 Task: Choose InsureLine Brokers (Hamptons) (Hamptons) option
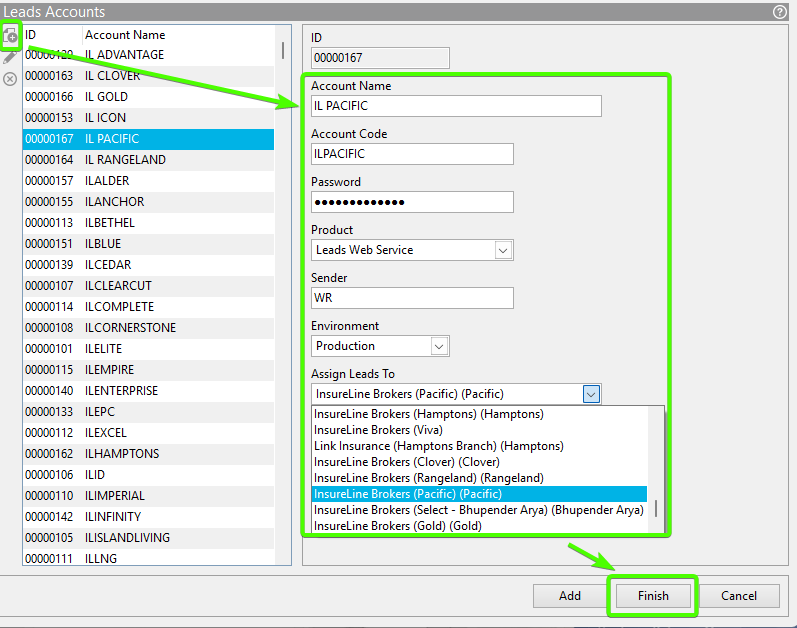[x=479, y=414]
